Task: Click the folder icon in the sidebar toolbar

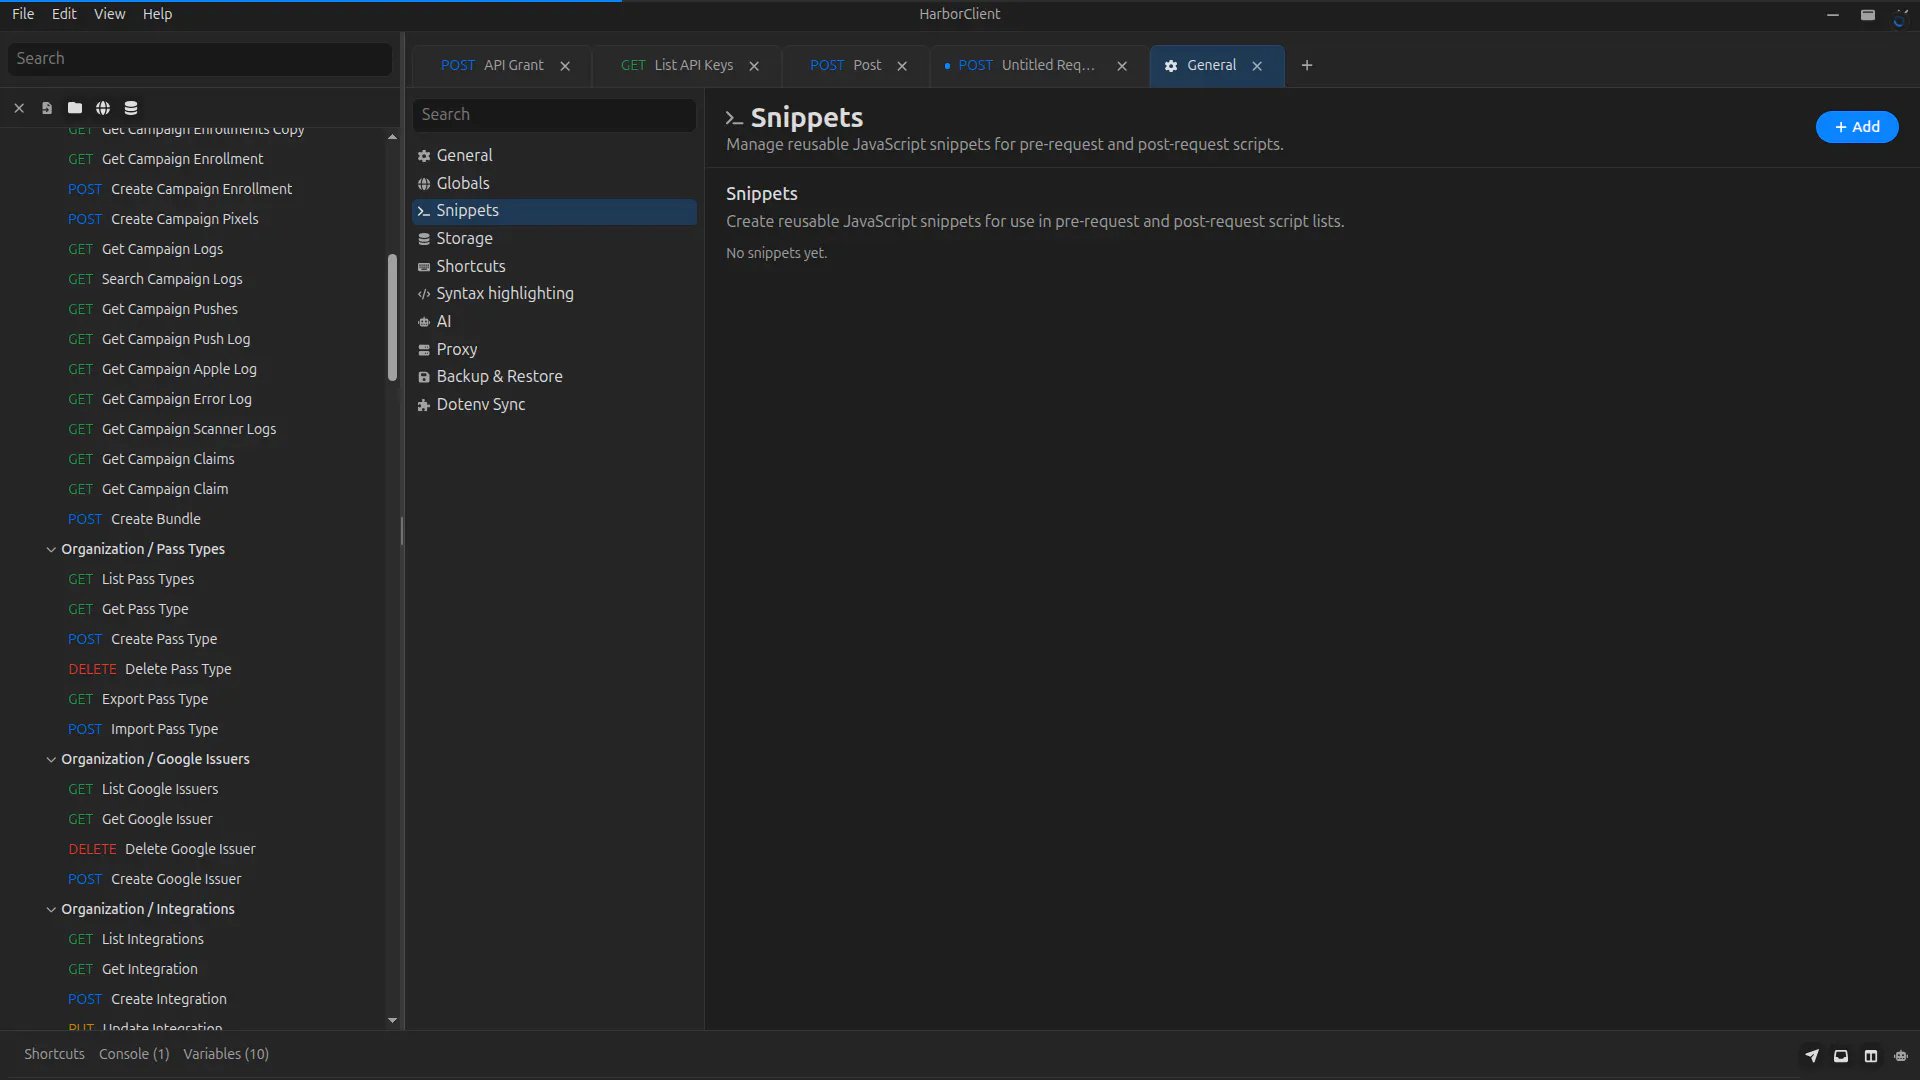Action: [75, 108]
